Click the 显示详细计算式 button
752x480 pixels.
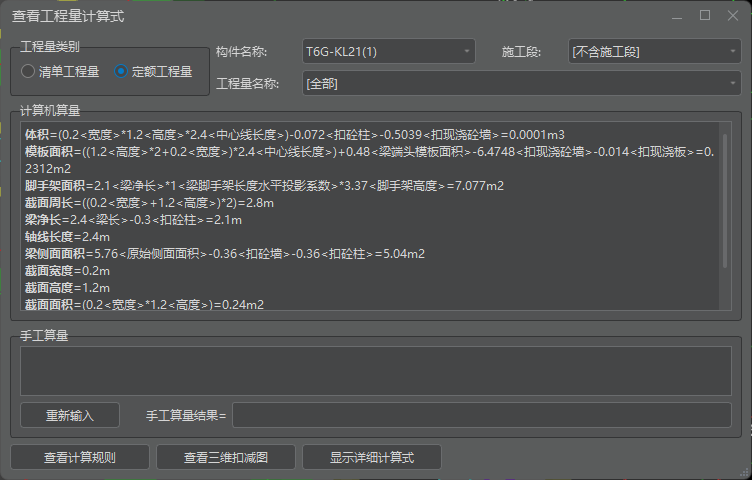[372, 457]
